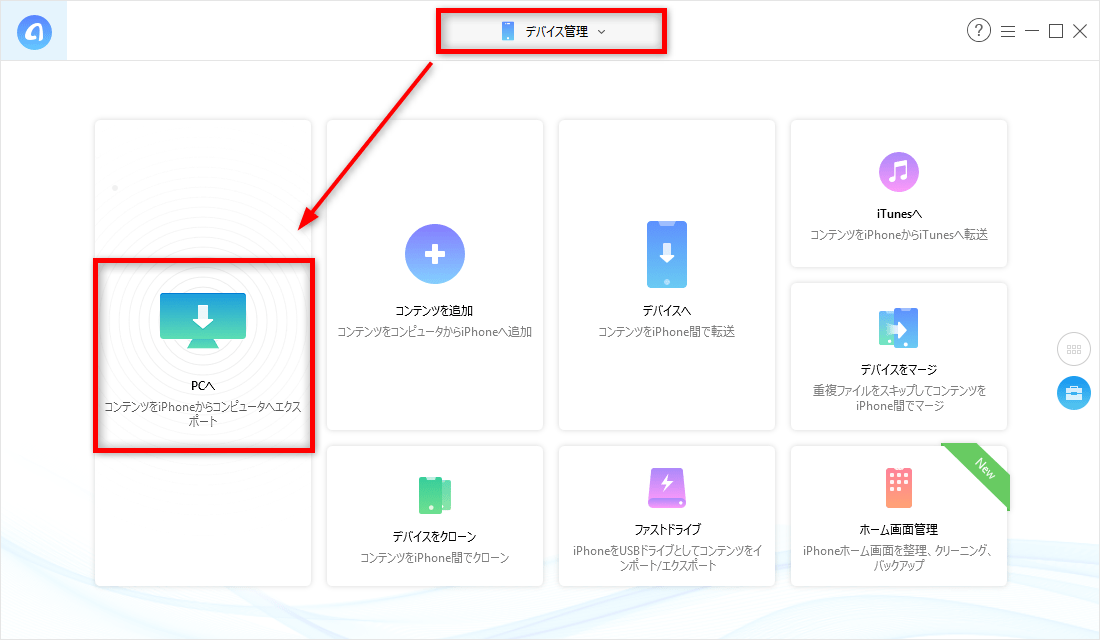Select the iTunesへ music note icon
The height and width of the screenshot is (640, 1100).
click(898, 172)
